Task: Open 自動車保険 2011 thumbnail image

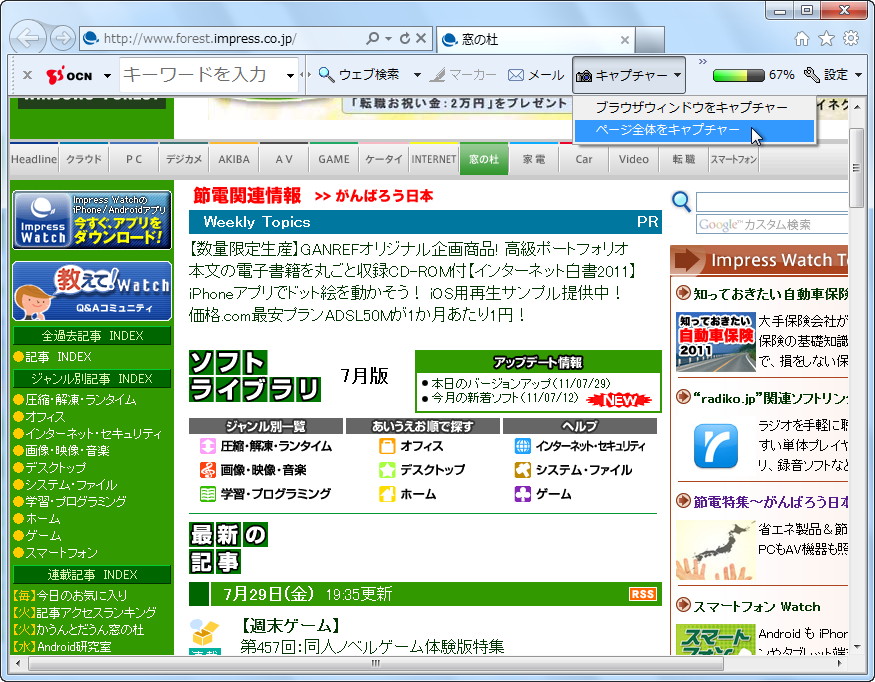Action: point(715,342)
